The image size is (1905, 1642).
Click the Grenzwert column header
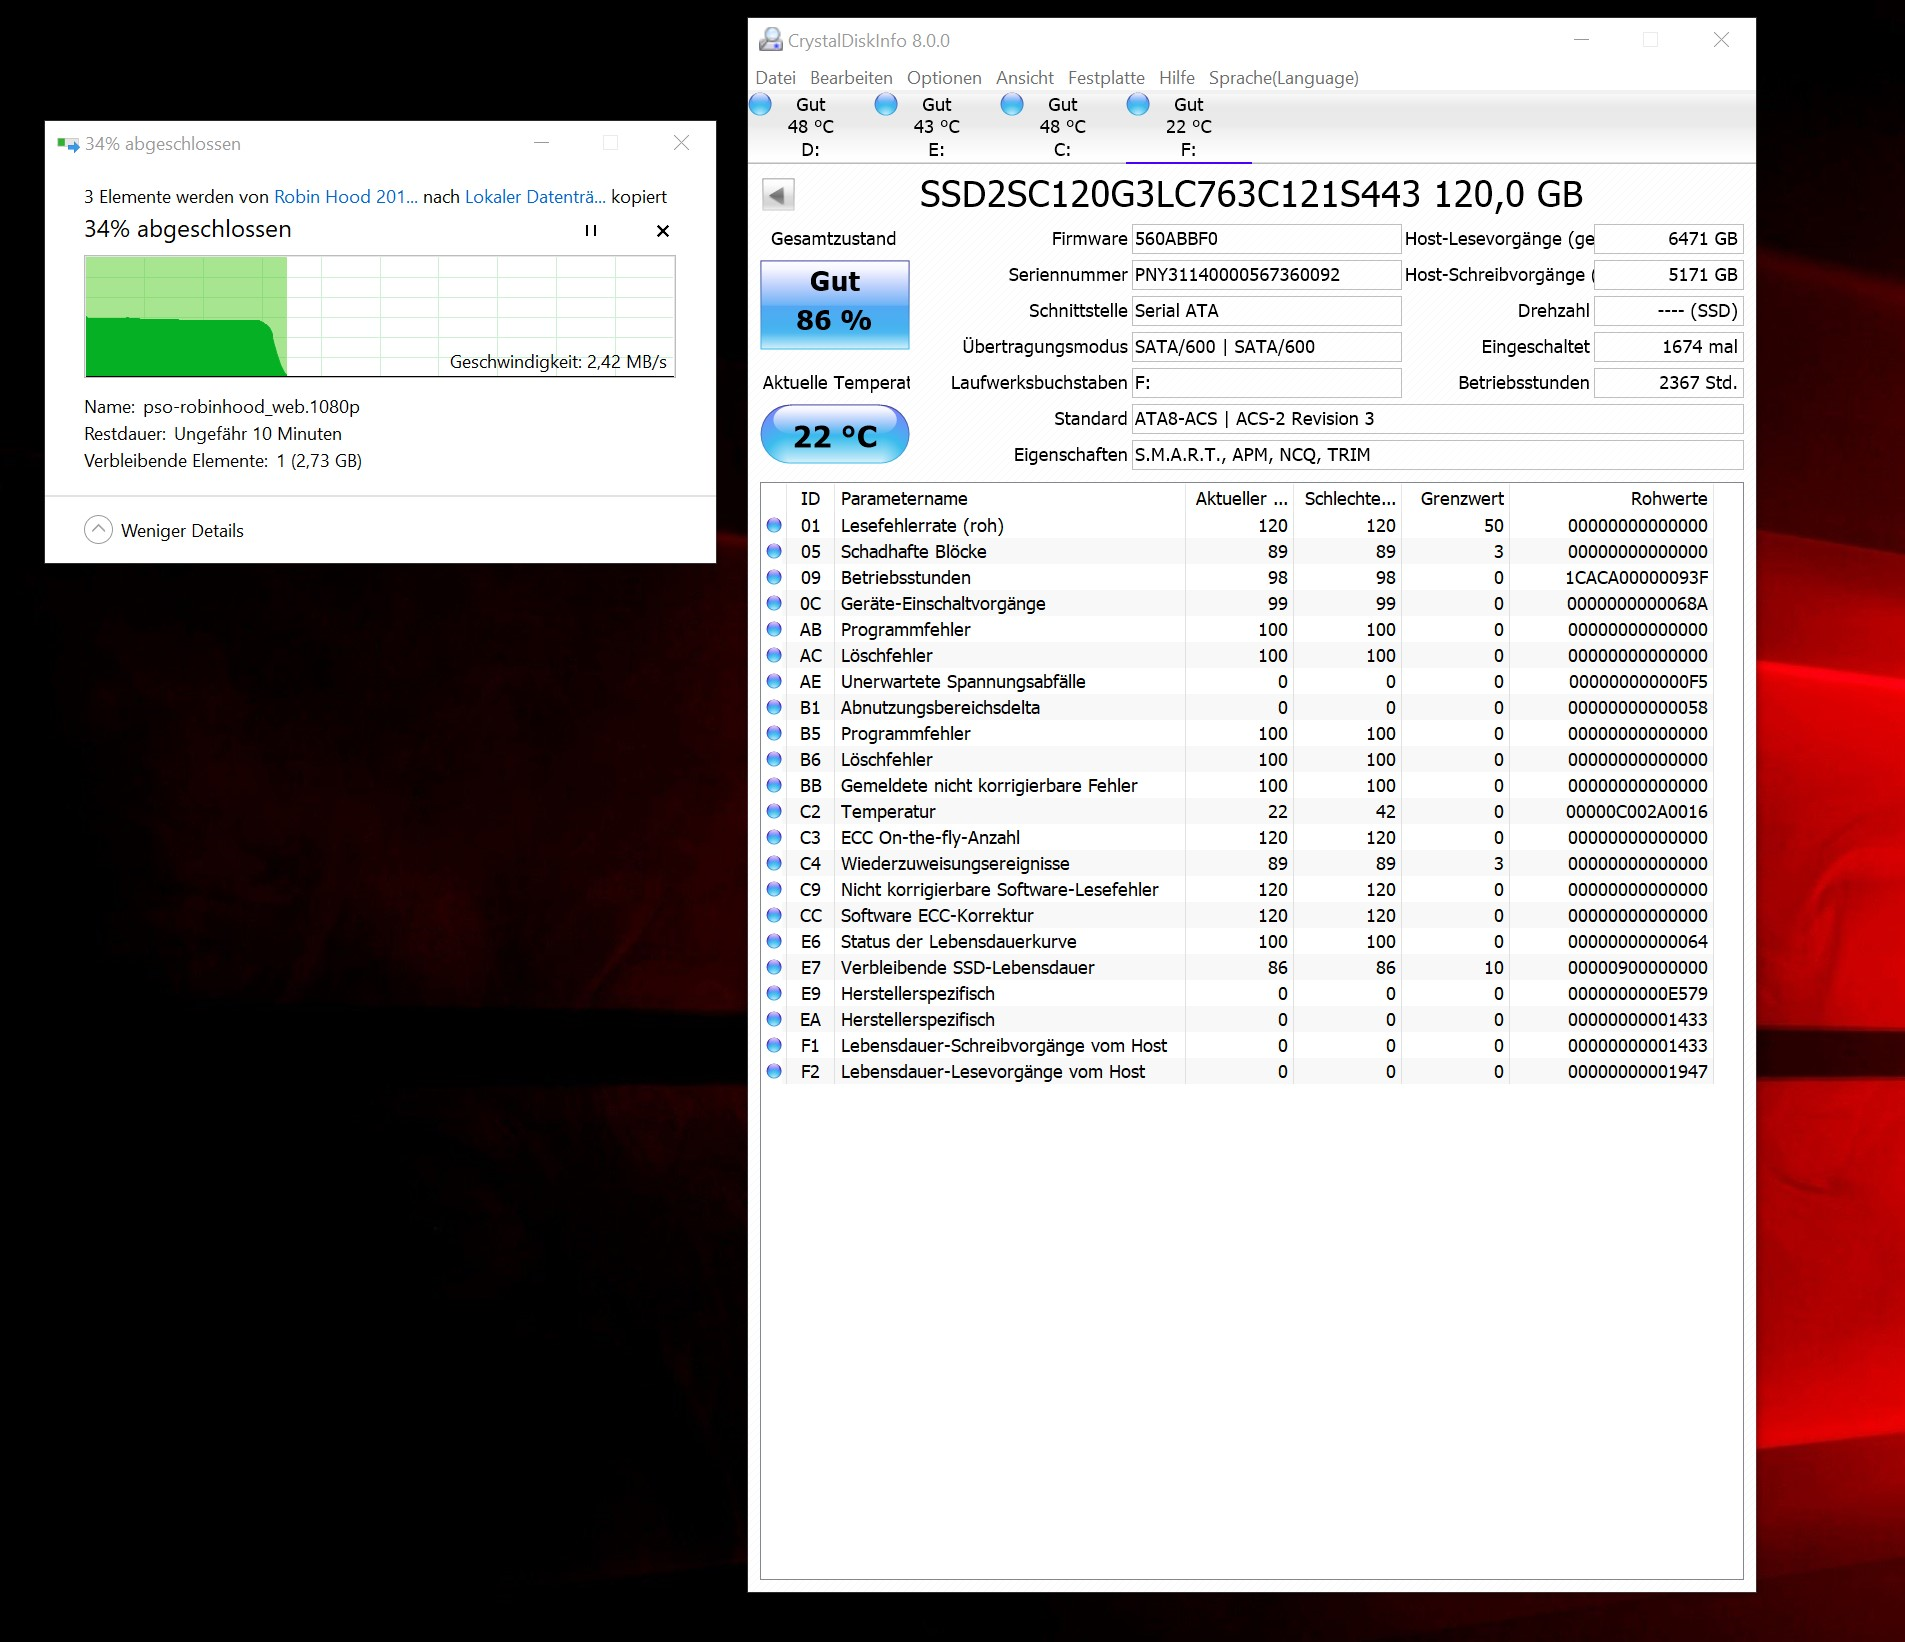[x=1455, y=498]
